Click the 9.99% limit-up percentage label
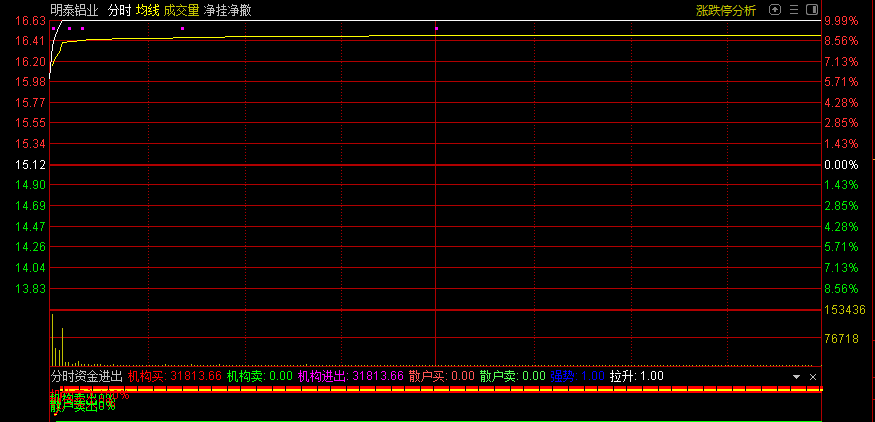 pos(841,21)
